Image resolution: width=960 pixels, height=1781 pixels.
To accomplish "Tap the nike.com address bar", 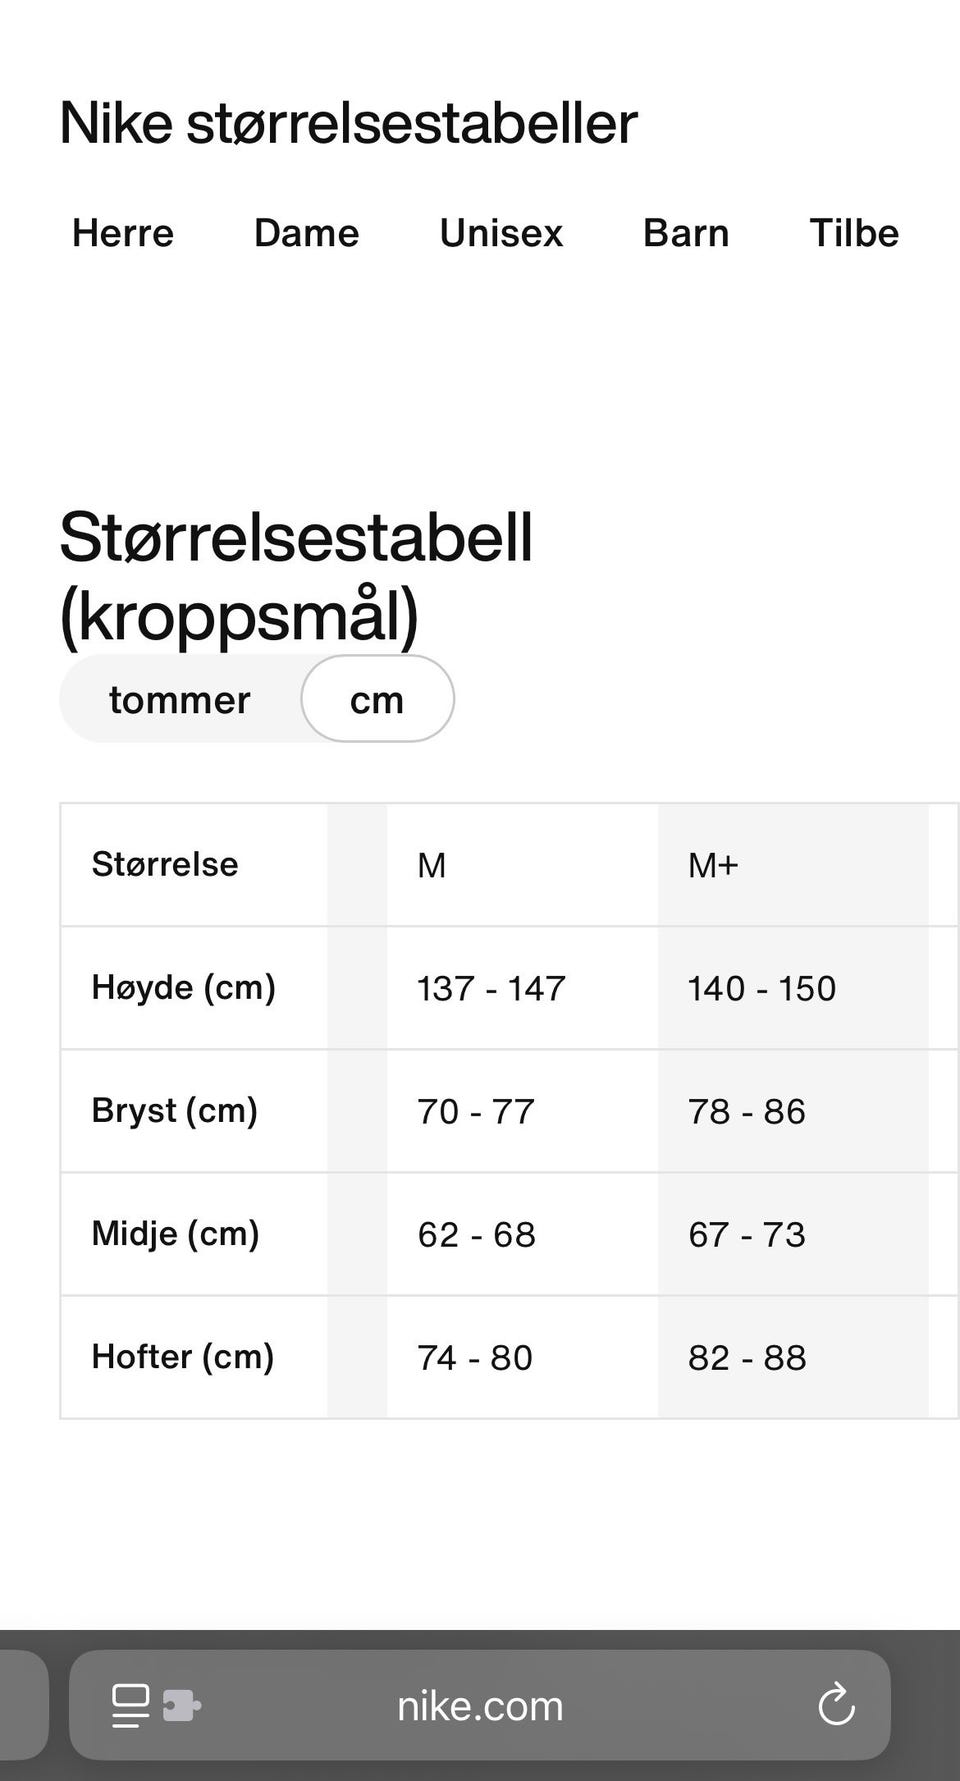I will tap(480, 1705).
